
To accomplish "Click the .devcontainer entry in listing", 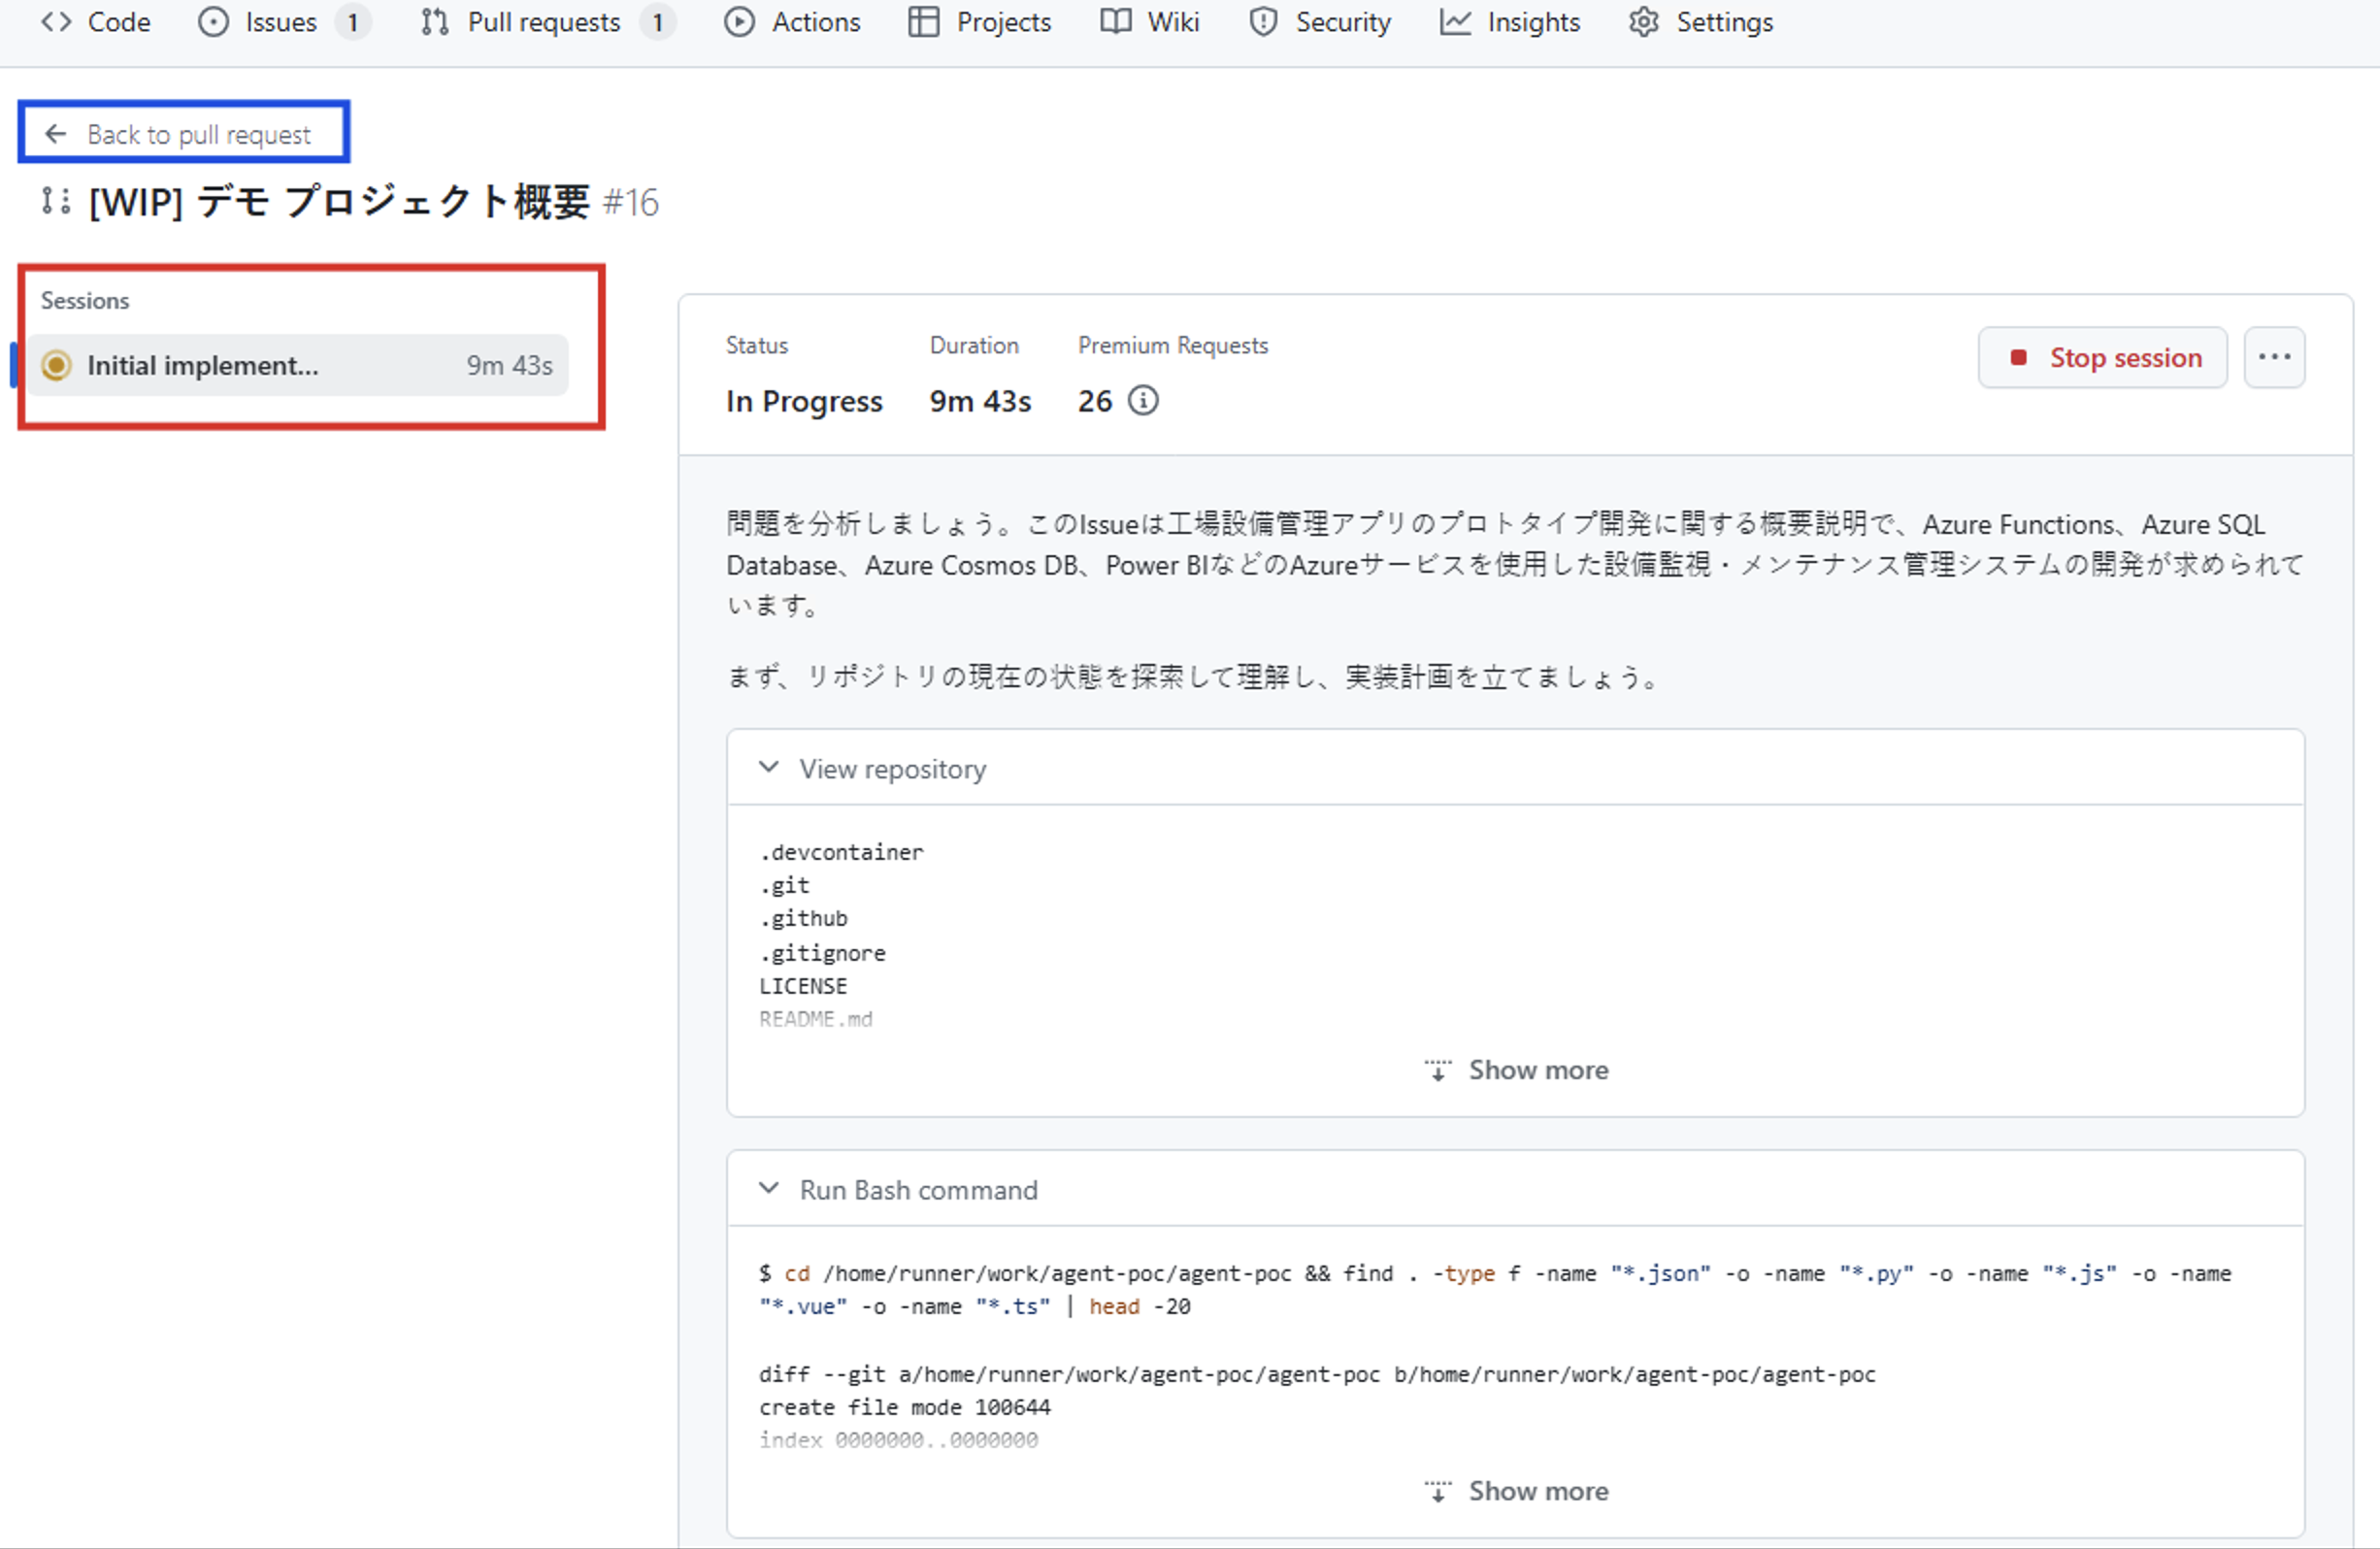I will [x=841, y=852].
